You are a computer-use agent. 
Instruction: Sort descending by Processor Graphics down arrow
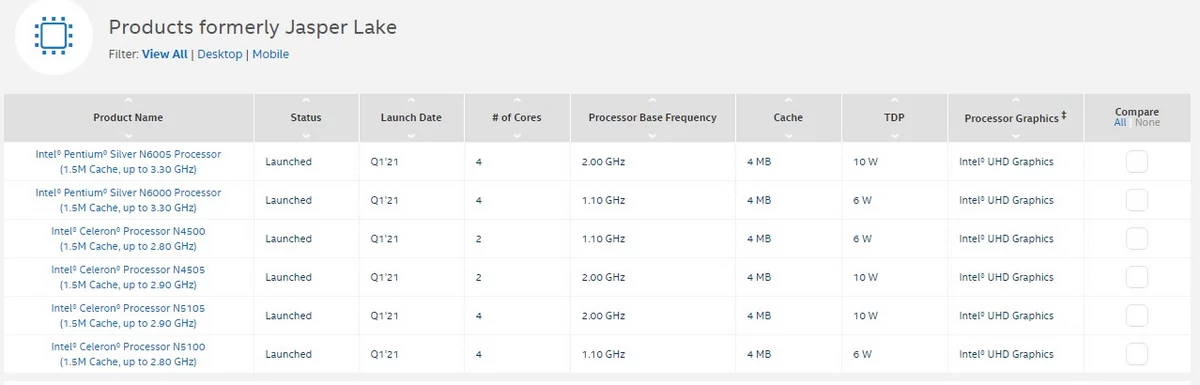(1015, 135)
